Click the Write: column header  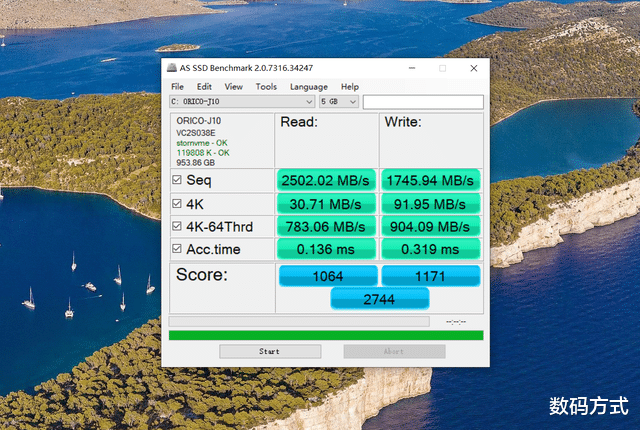[403, 122]
